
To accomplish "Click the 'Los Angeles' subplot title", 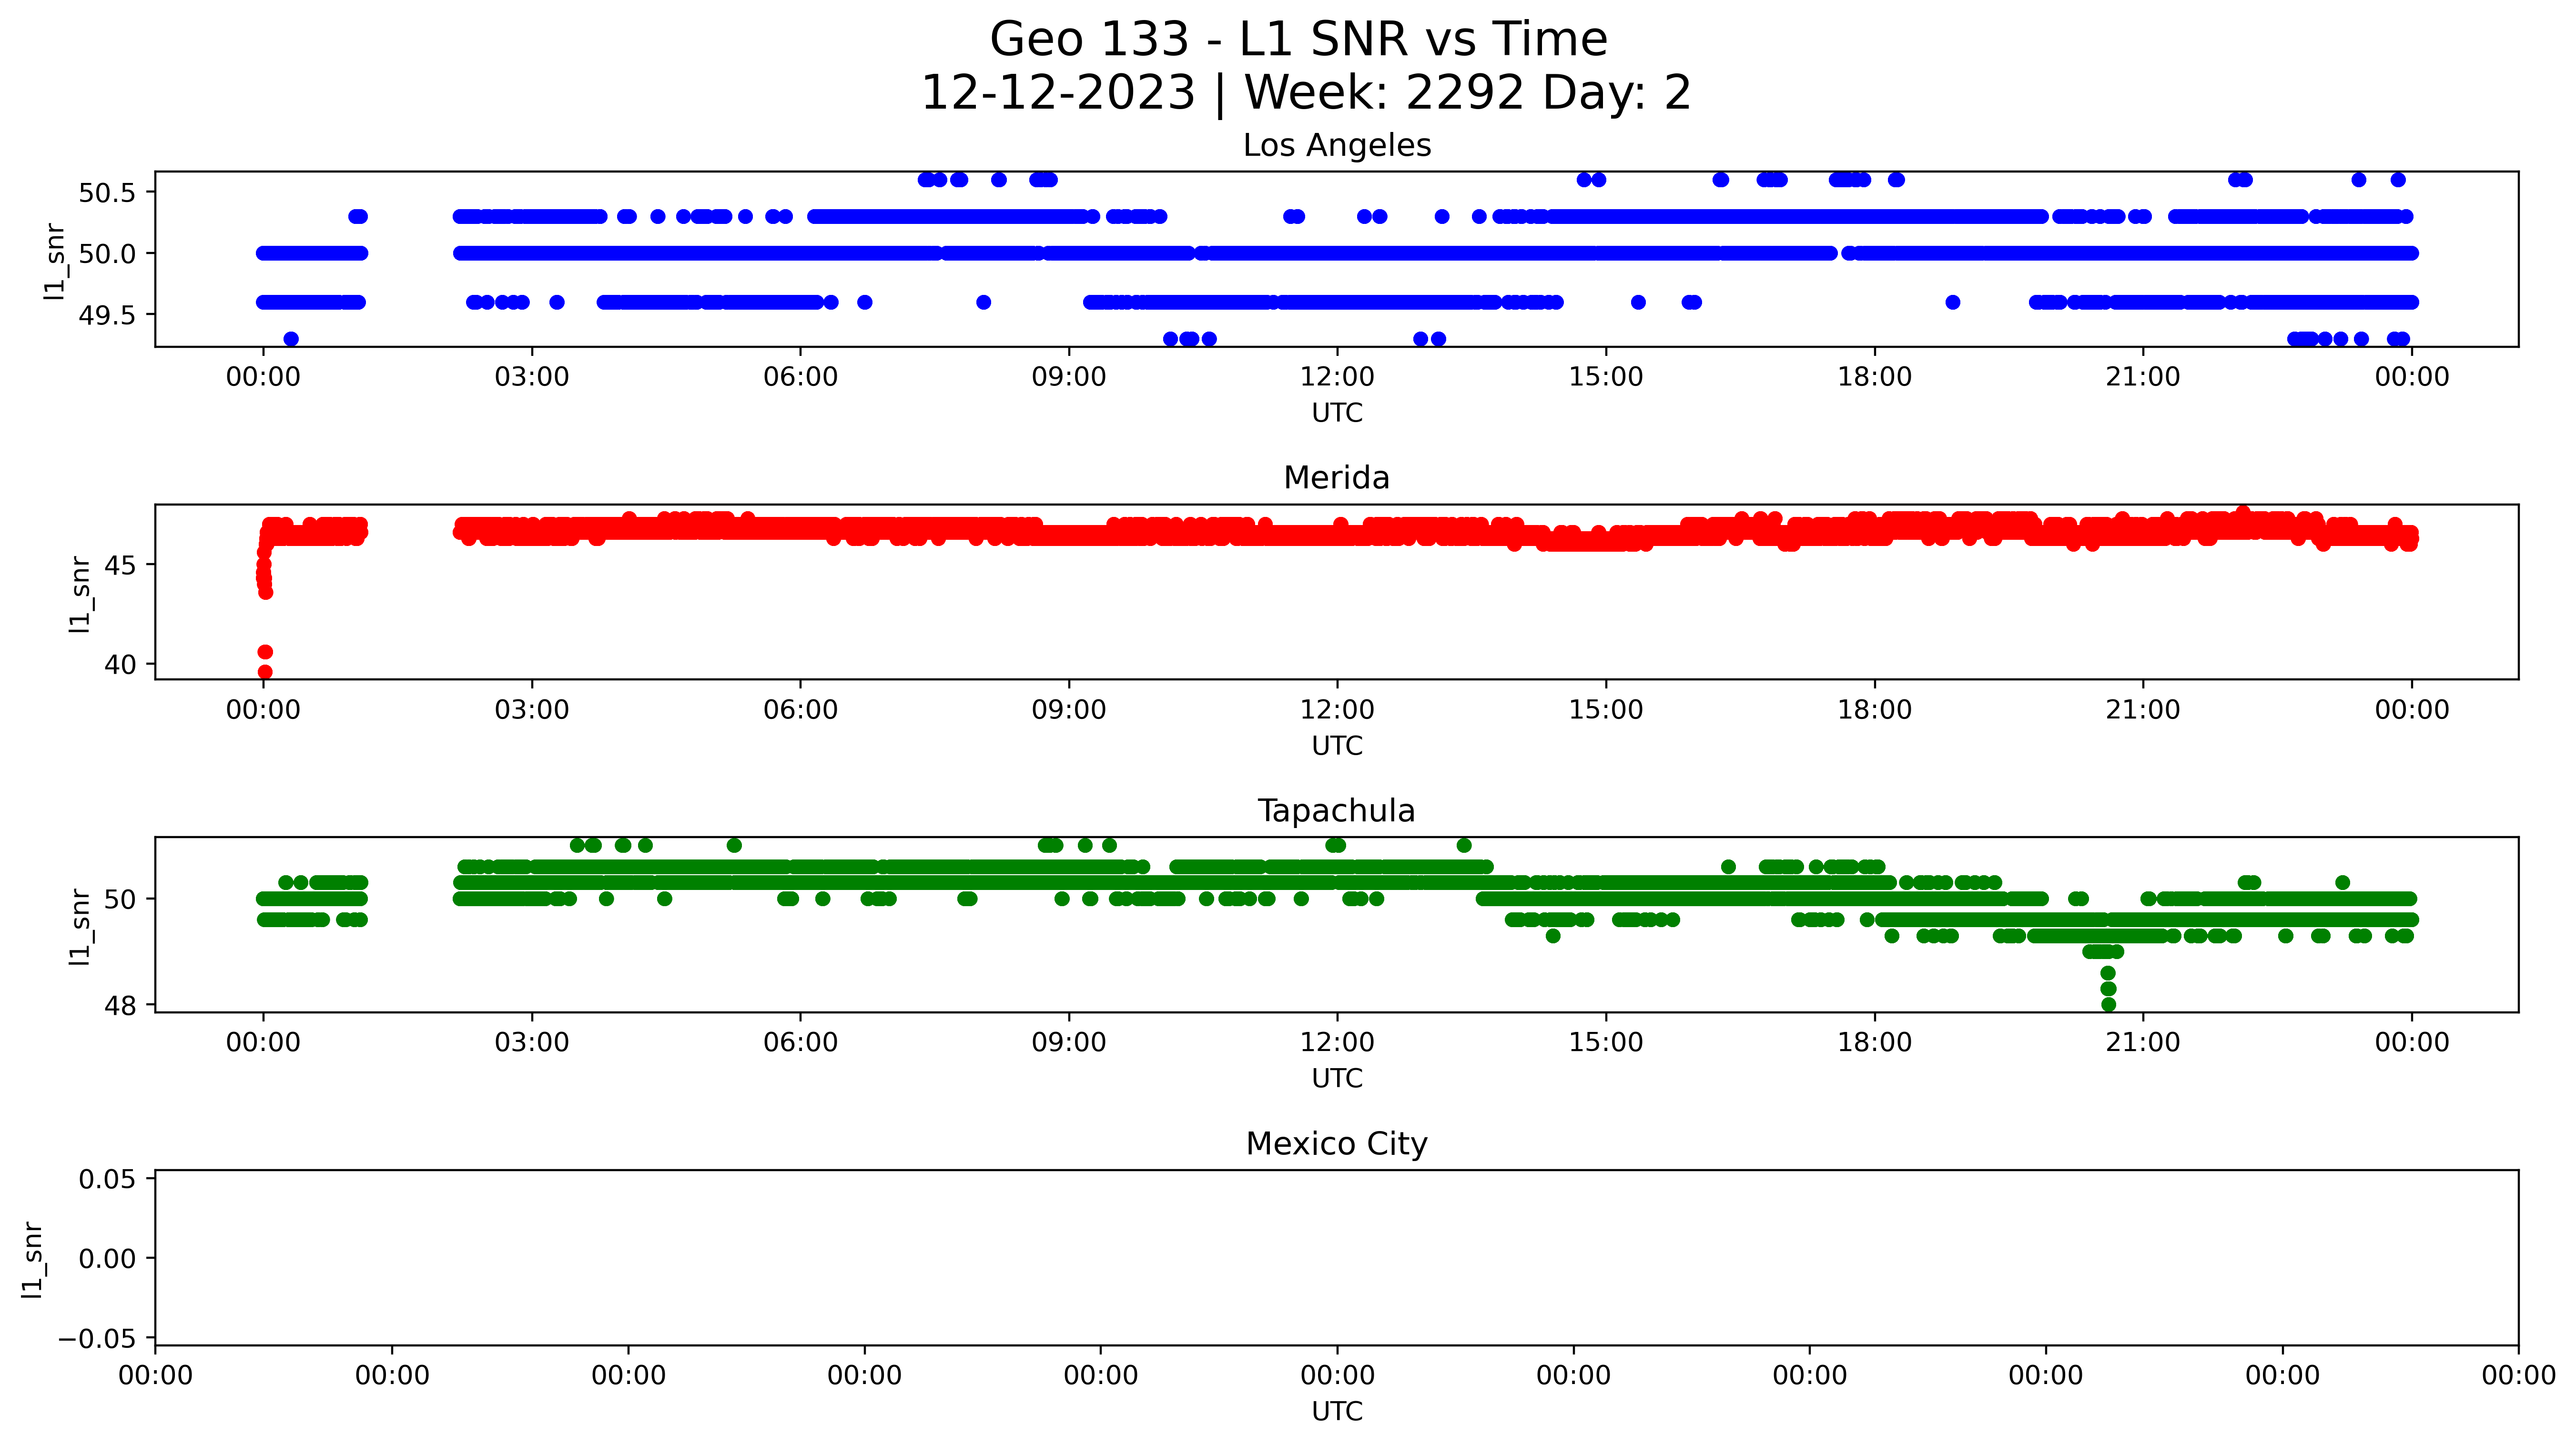I will tap(1337, 146).
